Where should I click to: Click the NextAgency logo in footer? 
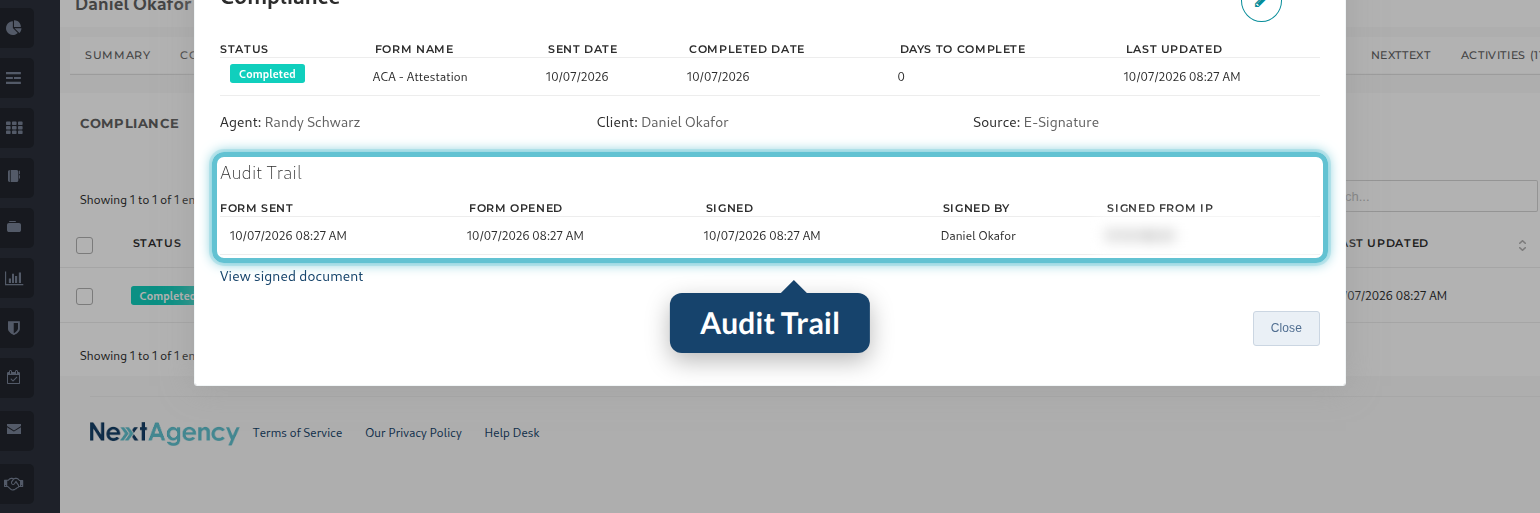click(164, 432)
